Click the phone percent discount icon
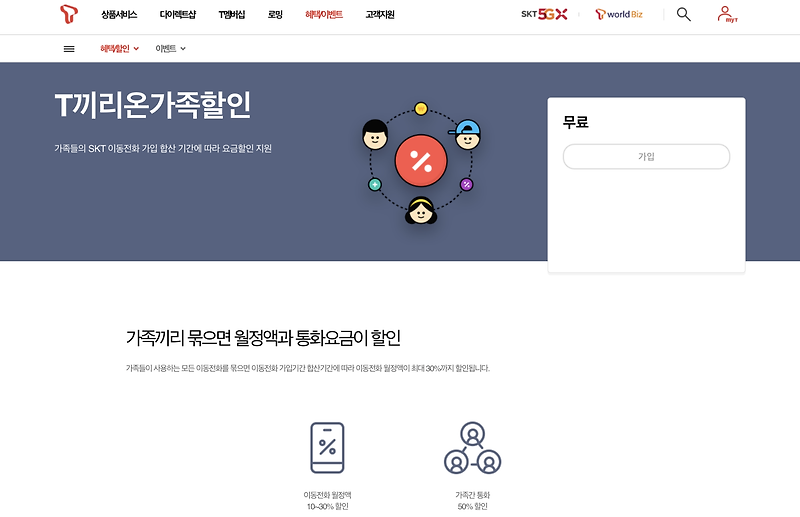The width and height of the screenshot is (800, 517). [328, 448]
